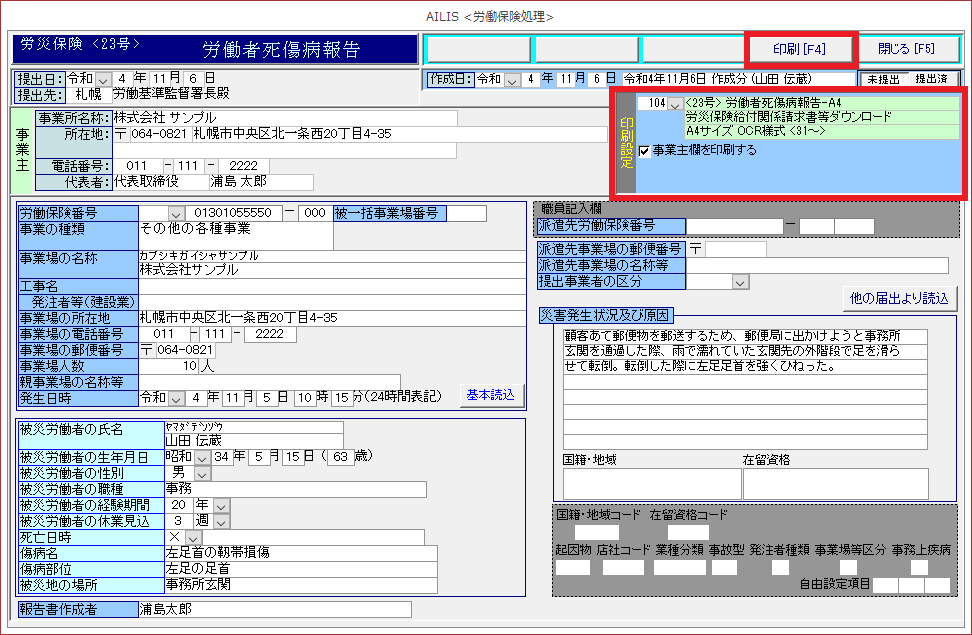
Task: Expand the 経験期間 year unit dropdown
Action: coord(221,505)
